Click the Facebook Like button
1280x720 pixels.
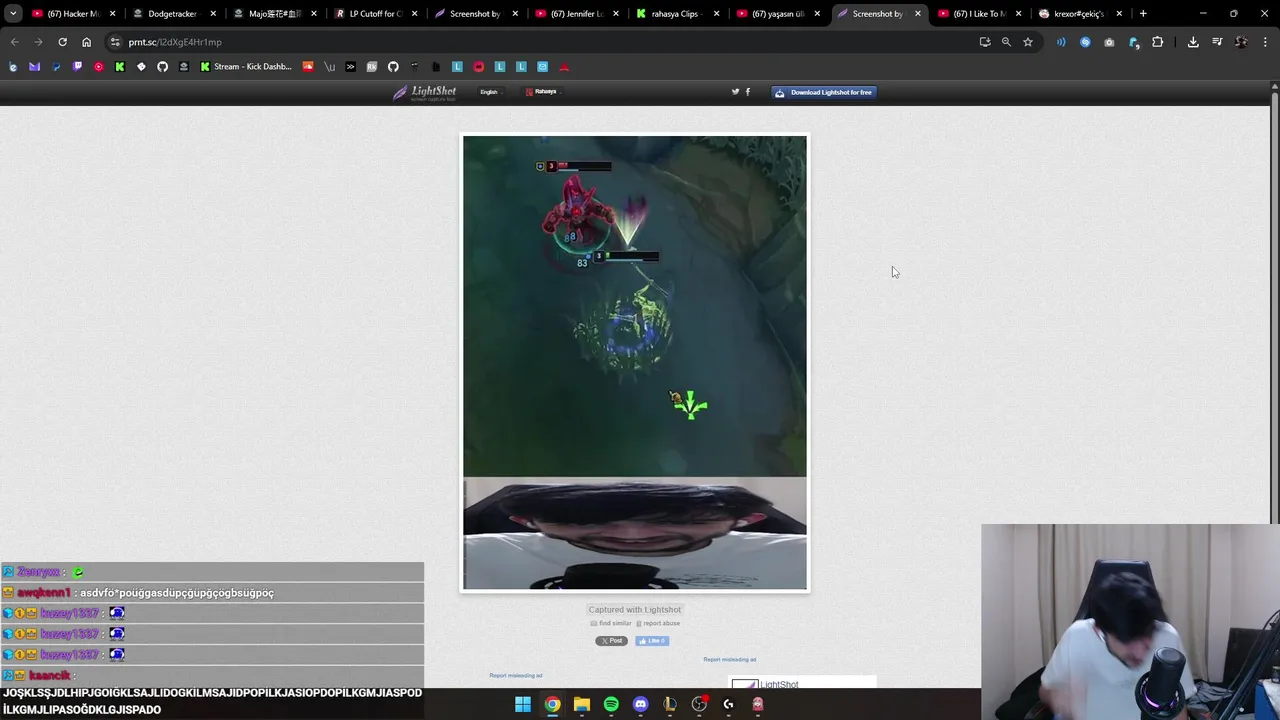(652, 641)
